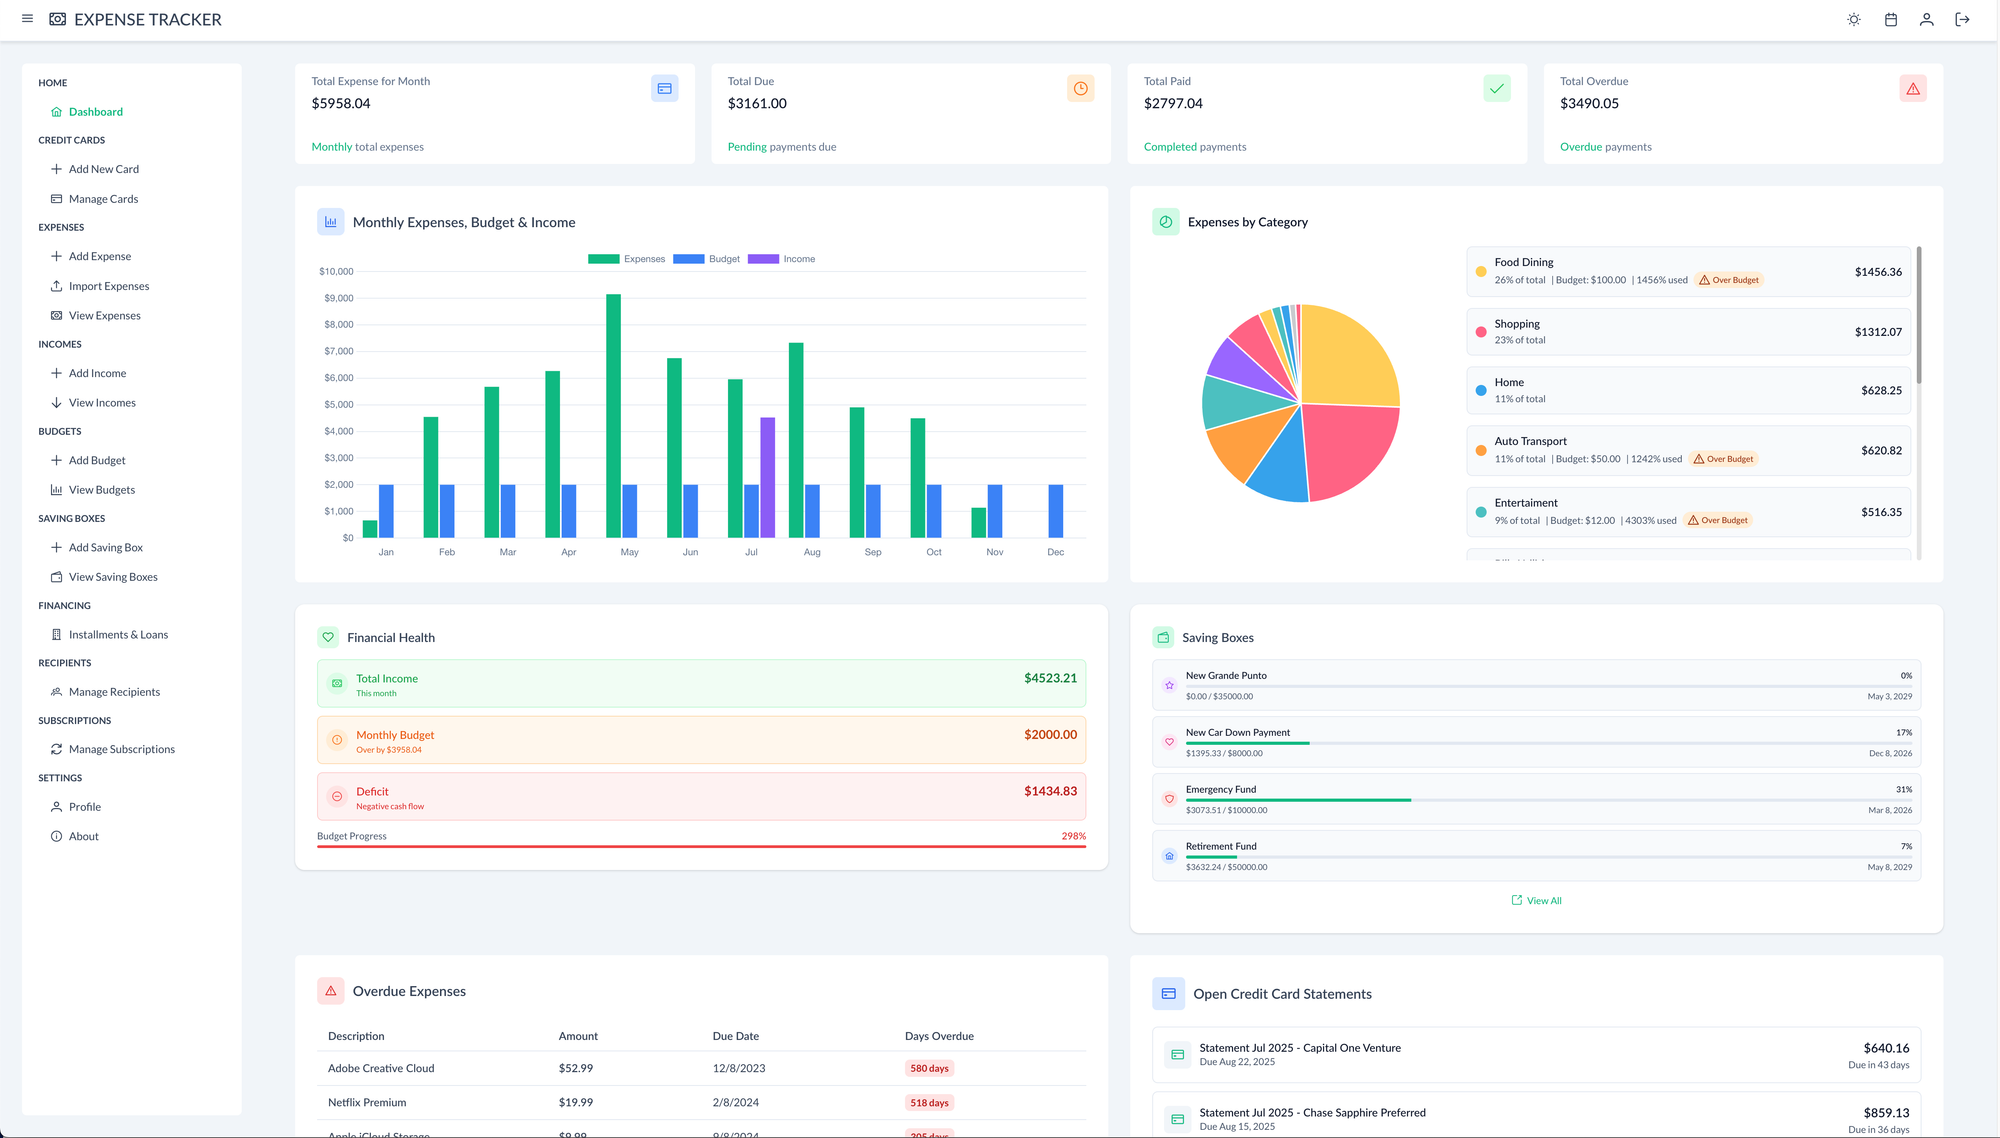2000x1138 pixels.
Task: Select Import Expenses in sidebar
Action: 108,286
